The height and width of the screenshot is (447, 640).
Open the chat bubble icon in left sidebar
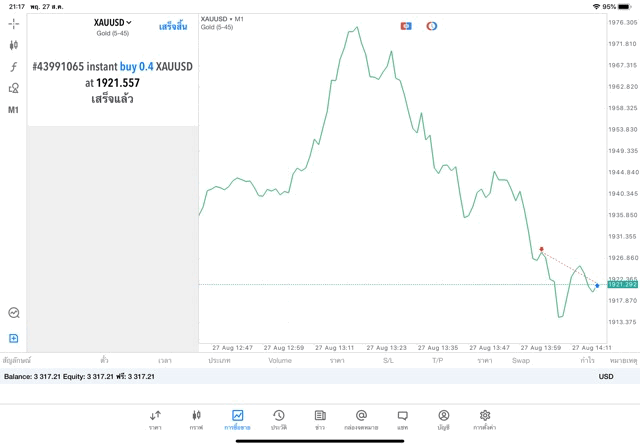[x=14, y=313]
